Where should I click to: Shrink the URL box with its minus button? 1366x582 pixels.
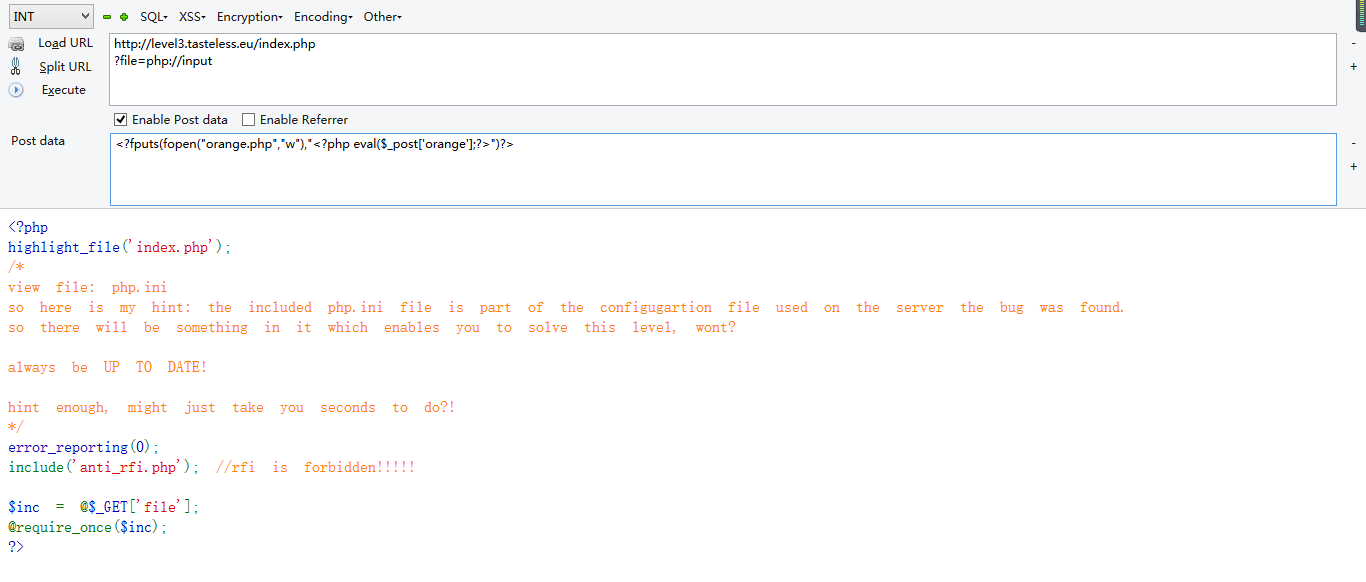point(1353,43)
